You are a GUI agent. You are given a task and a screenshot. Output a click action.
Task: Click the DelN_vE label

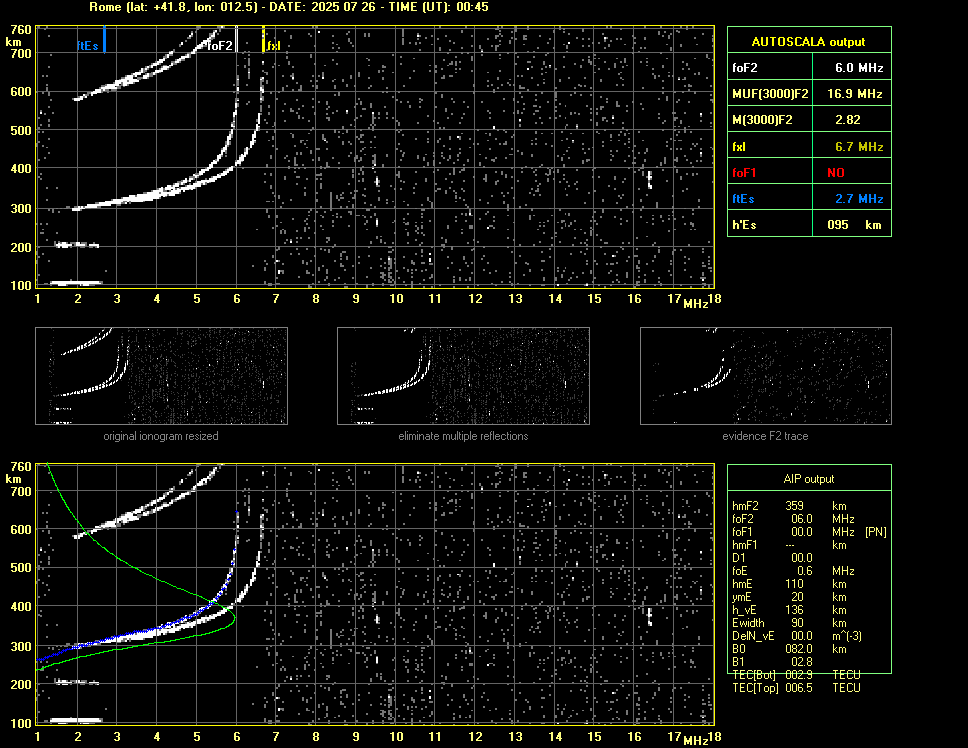click(753, 636)
